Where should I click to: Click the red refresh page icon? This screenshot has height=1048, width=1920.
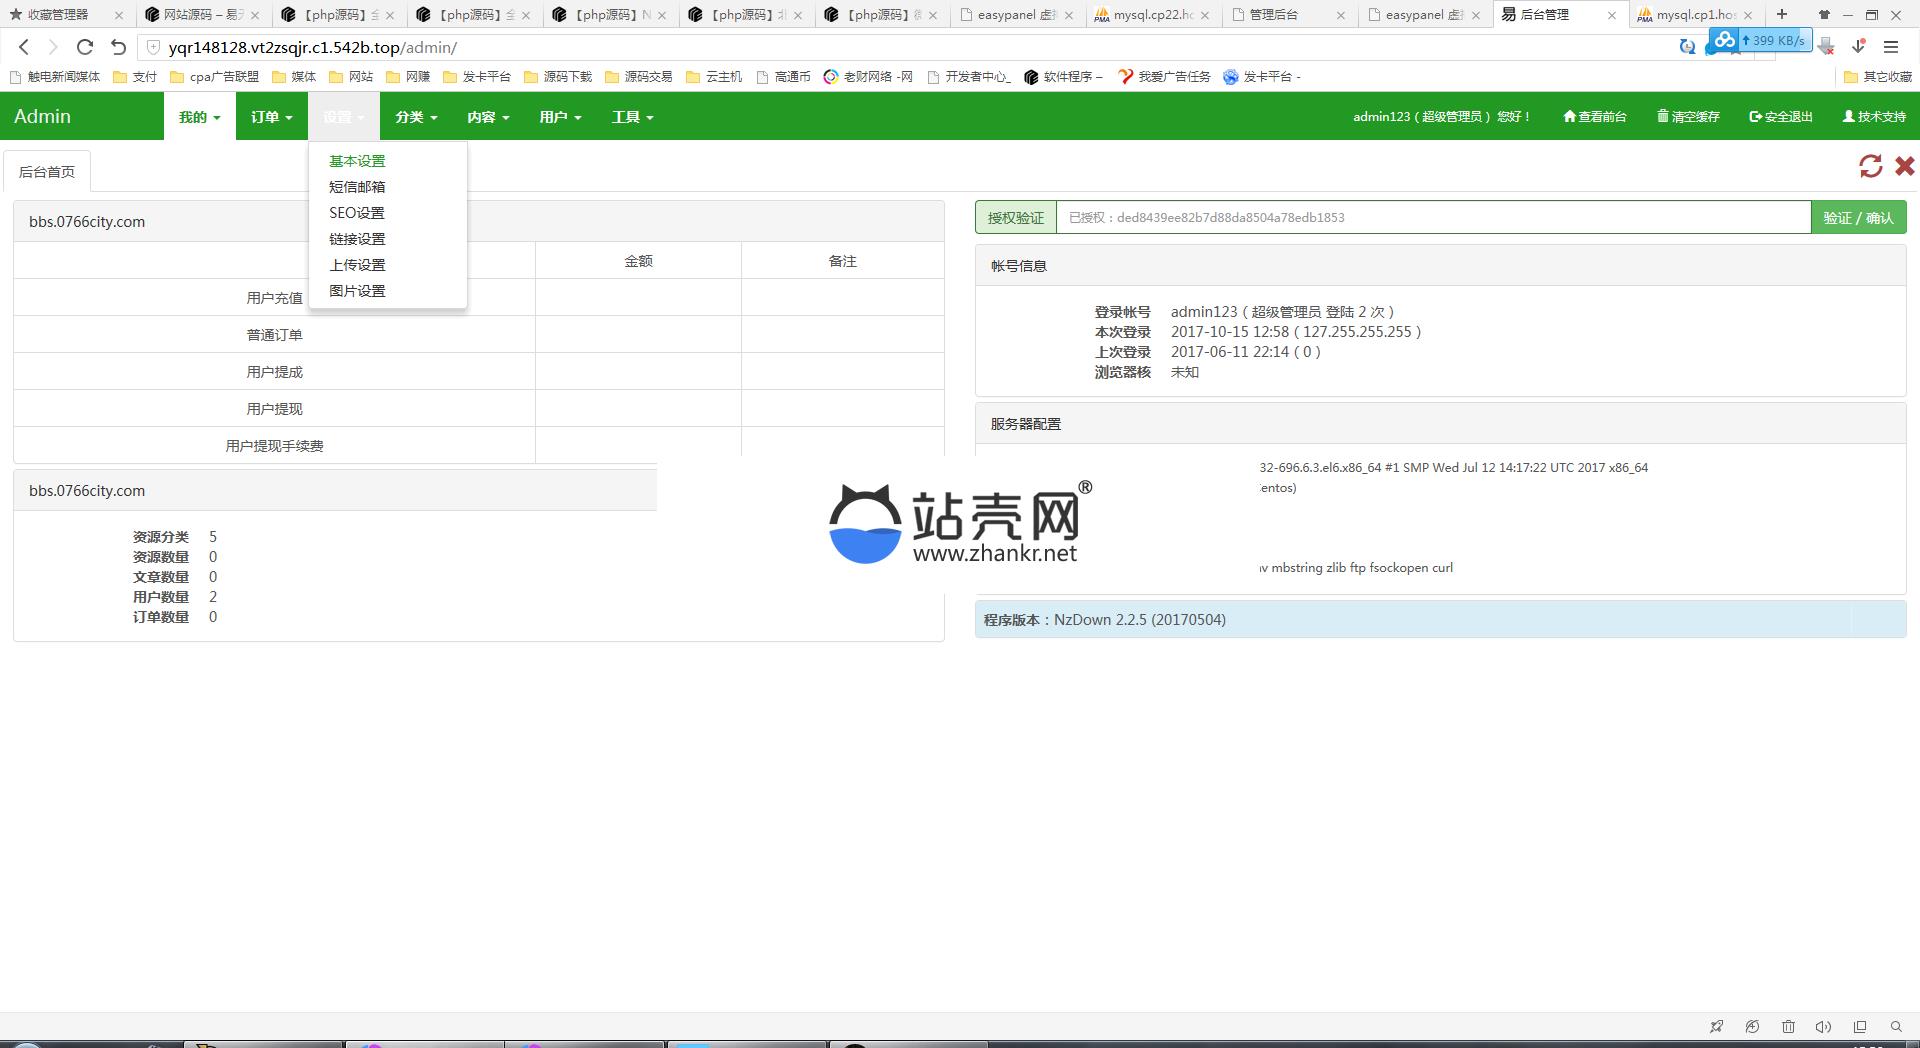(x=1870, y=166)
